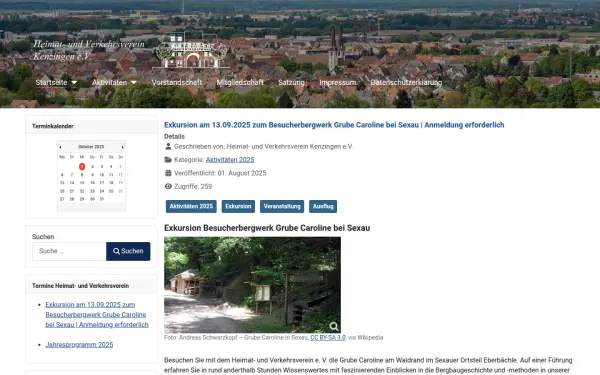Click the 'Terminkalender' panel heading
The height and width of the screenshot is (375, 600).
click(53, 126)
